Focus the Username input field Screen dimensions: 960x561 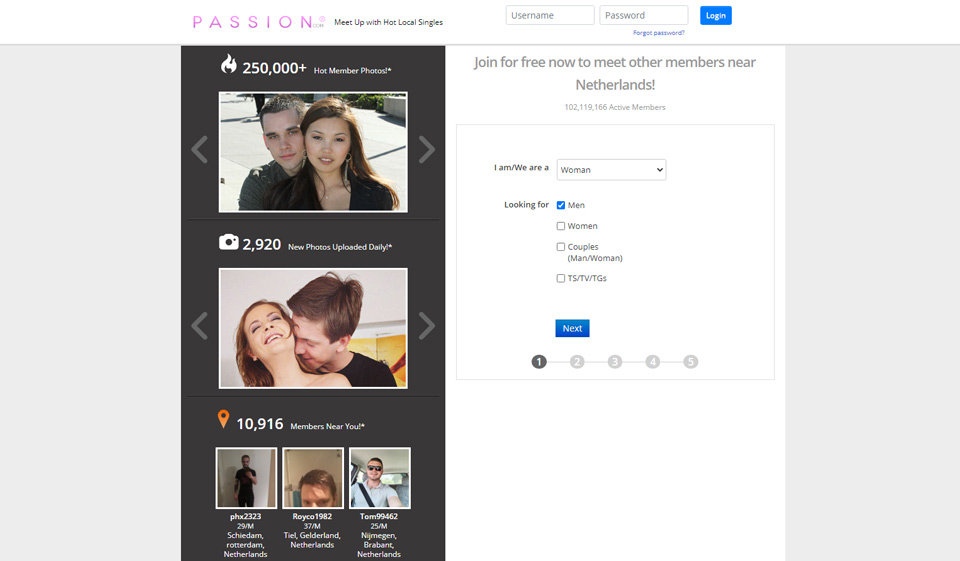pos(550,15)
